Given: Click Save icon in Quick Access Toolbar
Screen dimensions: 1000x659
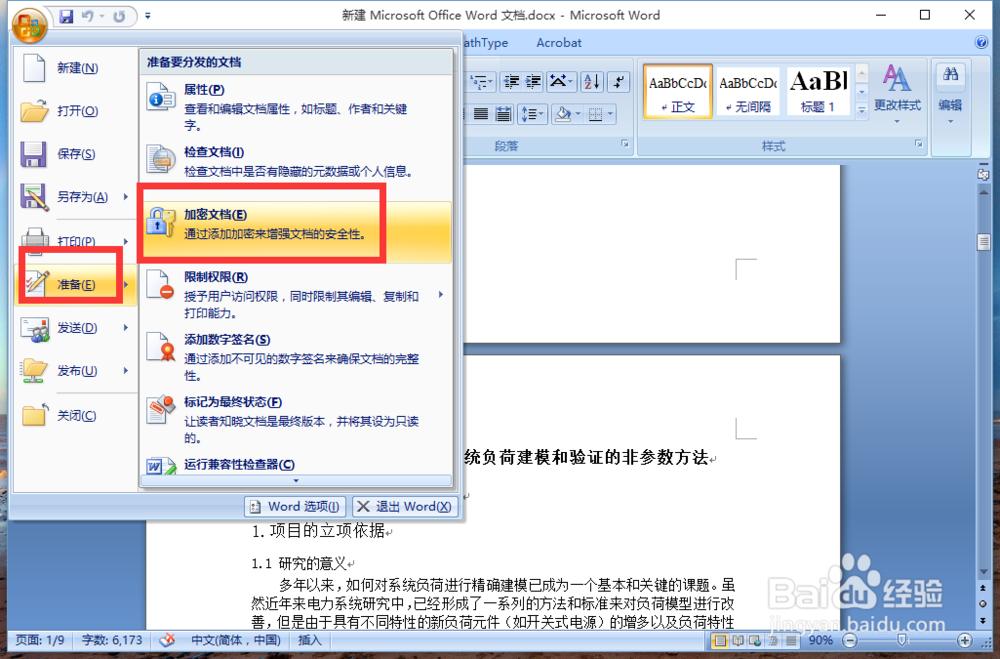Looking at the screenshot, I should coord(66,16).
